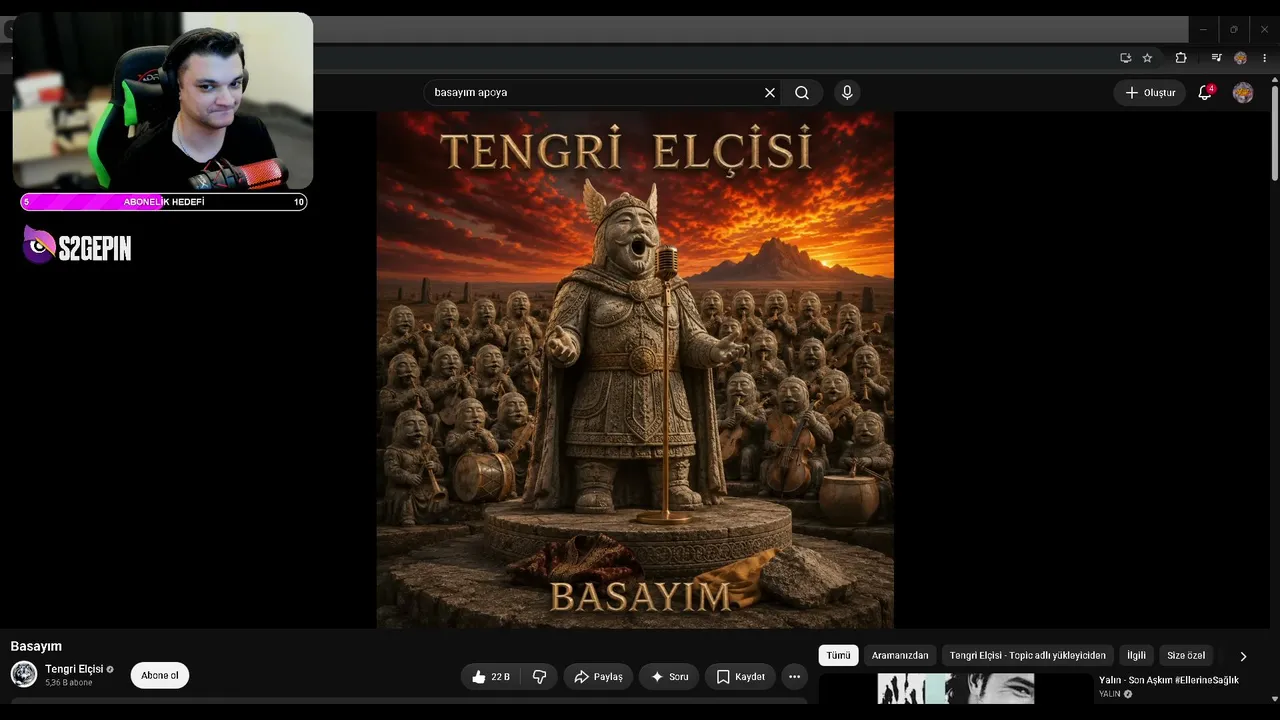Screen dimensions: 1280x720
Task: Open the browser media controls icon
Action: pos(1216,58)
